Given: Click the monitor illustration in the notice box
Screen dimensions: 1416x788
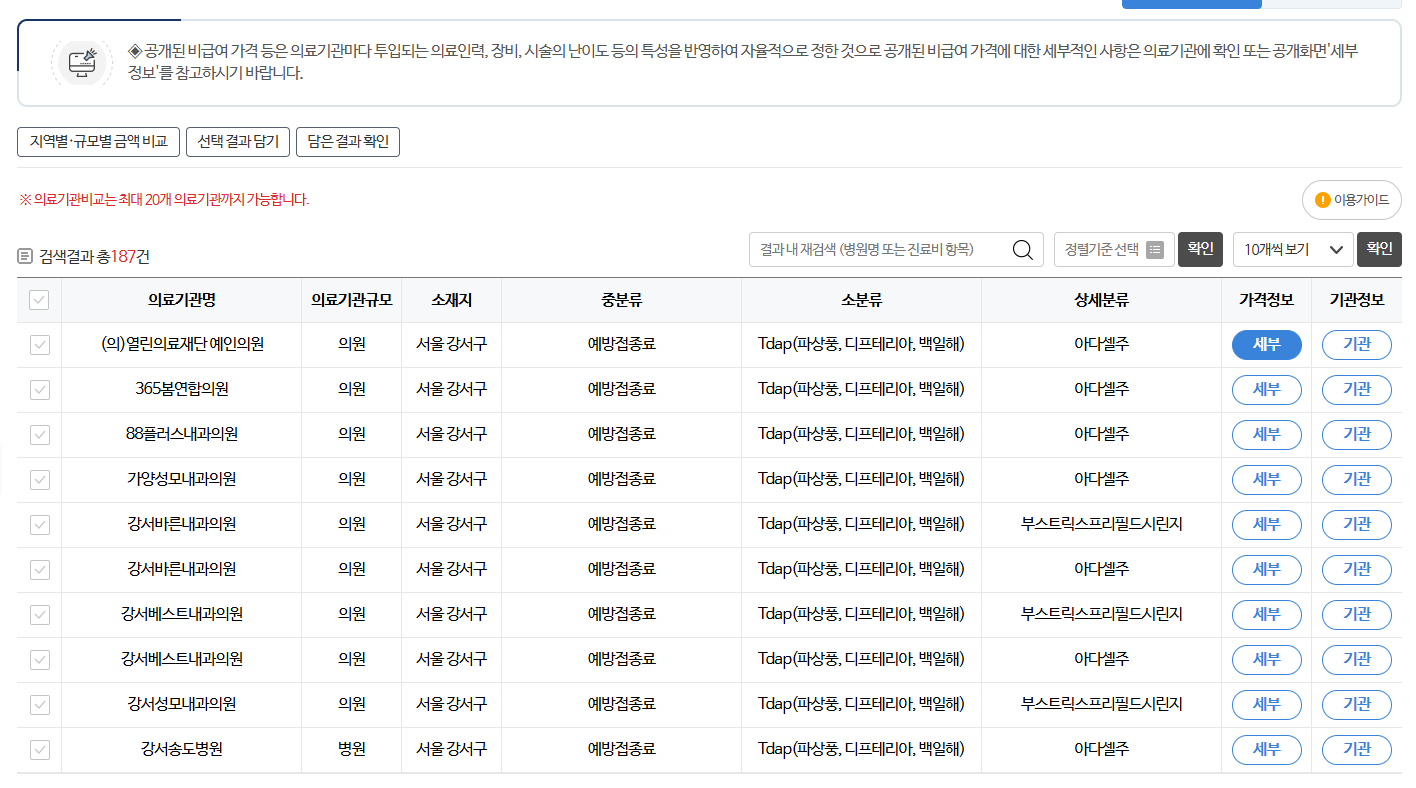Looking at the screenshot, I should click(81, 64).
